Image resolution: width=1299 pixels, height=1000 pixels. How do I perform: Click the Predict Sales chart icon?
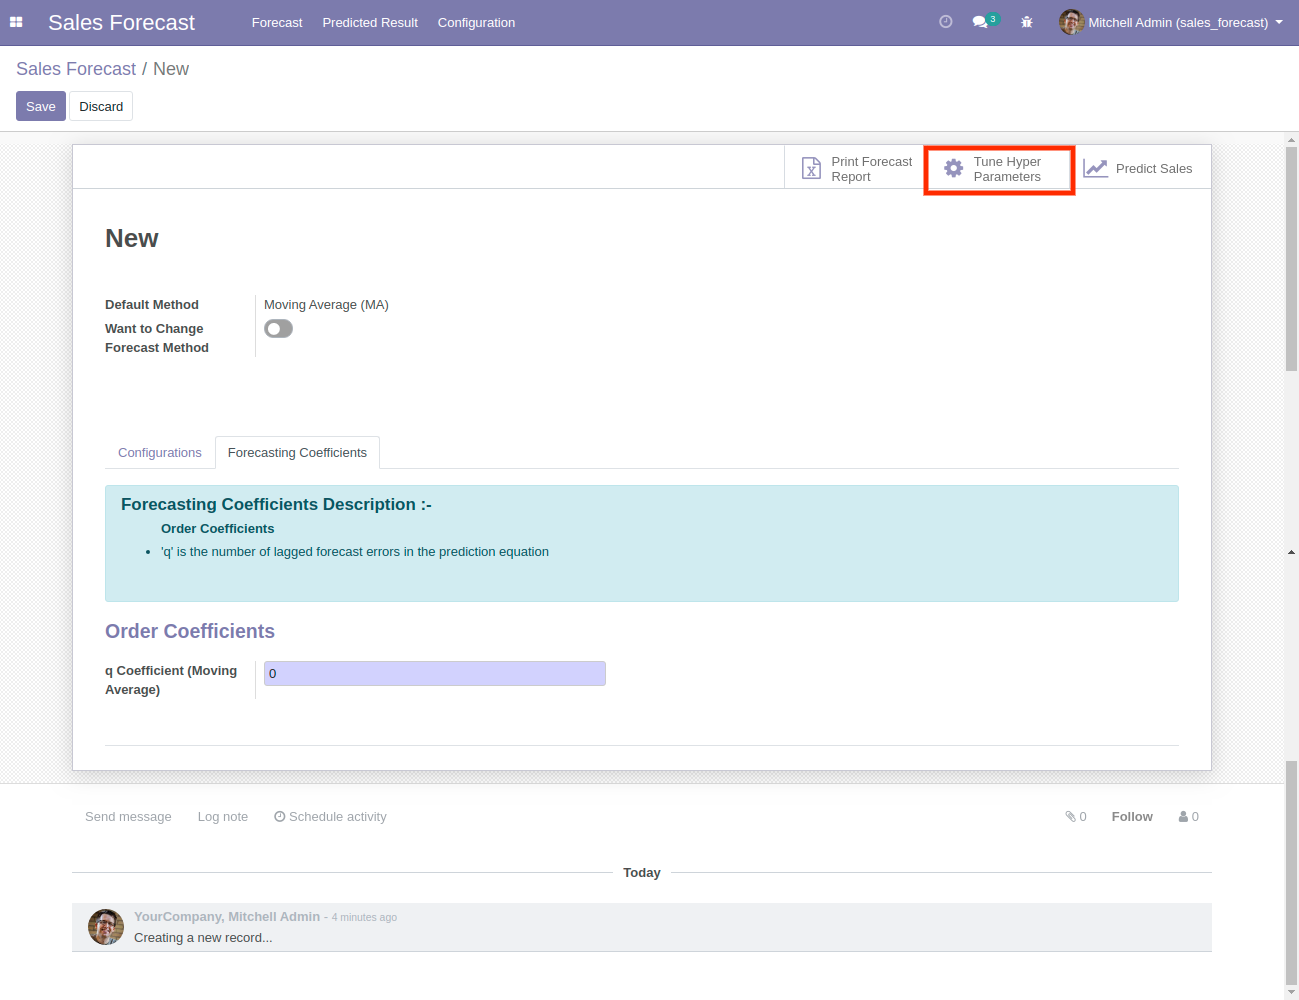(1096, 169)
